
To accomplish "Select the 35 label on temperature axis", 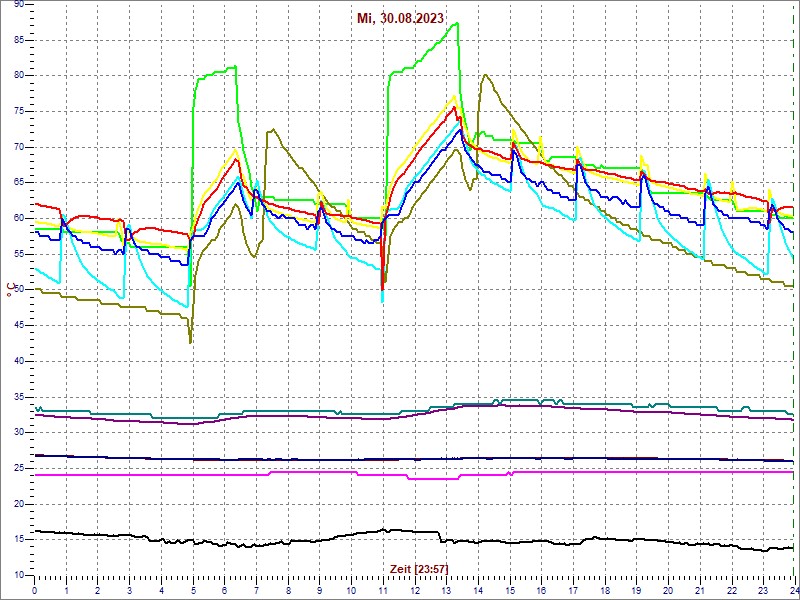I will click(x=18, y=397).
